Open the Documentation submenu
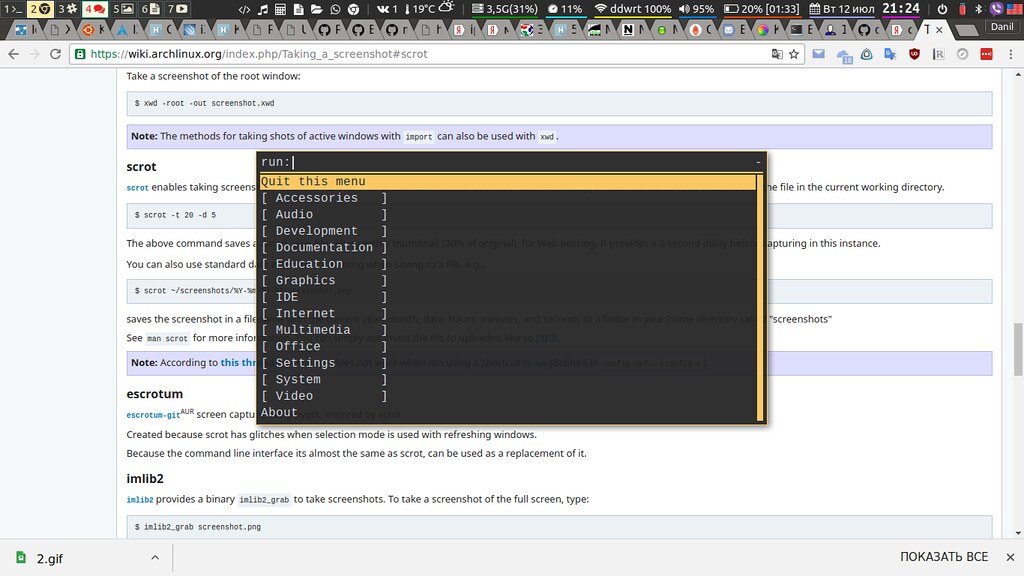The image size is (1024, 576). point(324,248)
